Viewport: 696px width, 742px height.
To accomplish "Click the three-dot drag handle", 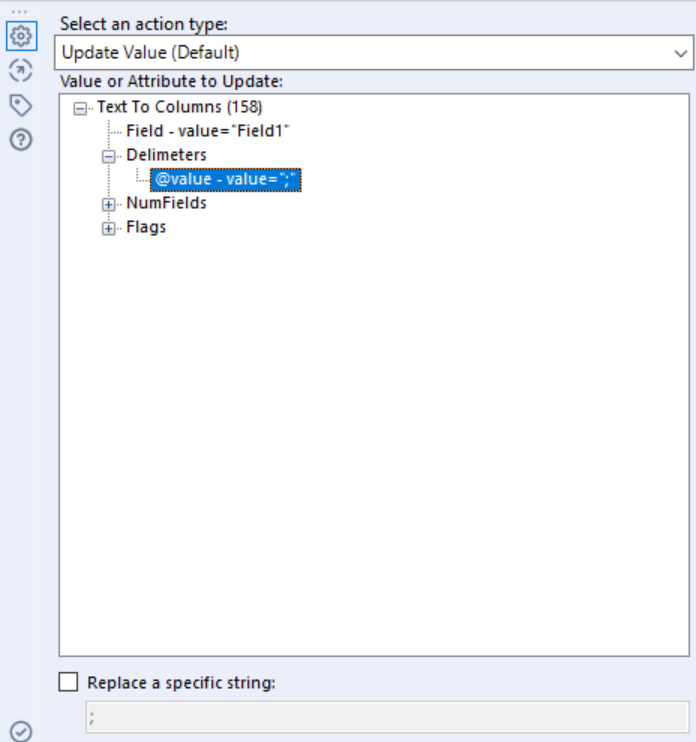I will (x=19, y=12).
